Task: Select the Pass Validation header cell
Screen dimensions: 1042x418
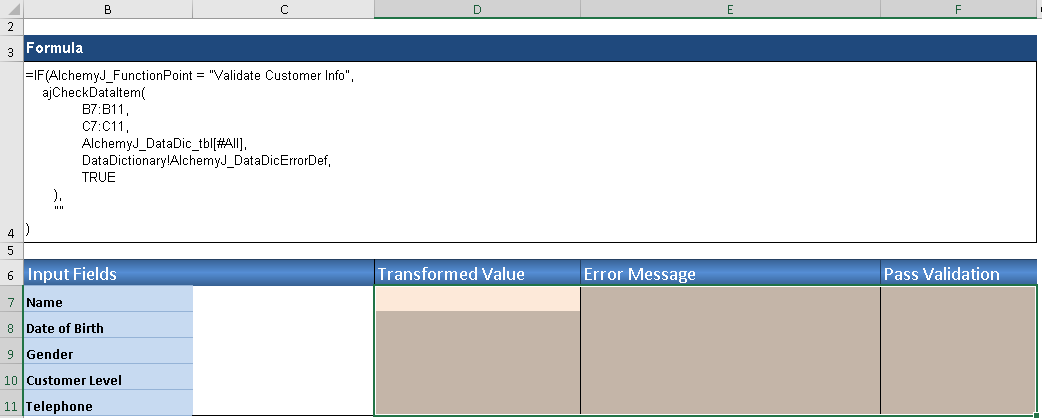Action: [x=958, y=274]
